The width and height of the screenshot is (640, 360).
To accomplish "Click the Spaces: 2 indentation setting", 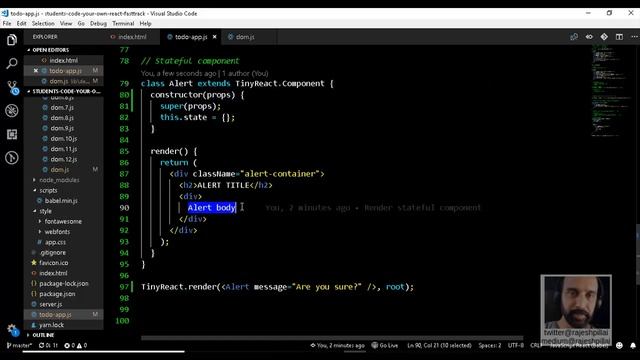I will (x=490, y=345).
